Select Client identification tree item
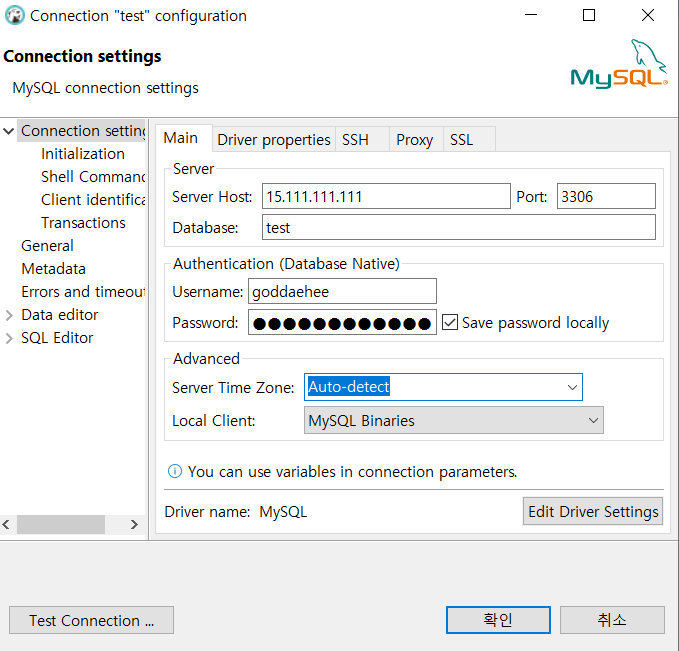Screen dimensions: 679x651 click(93, 200)
